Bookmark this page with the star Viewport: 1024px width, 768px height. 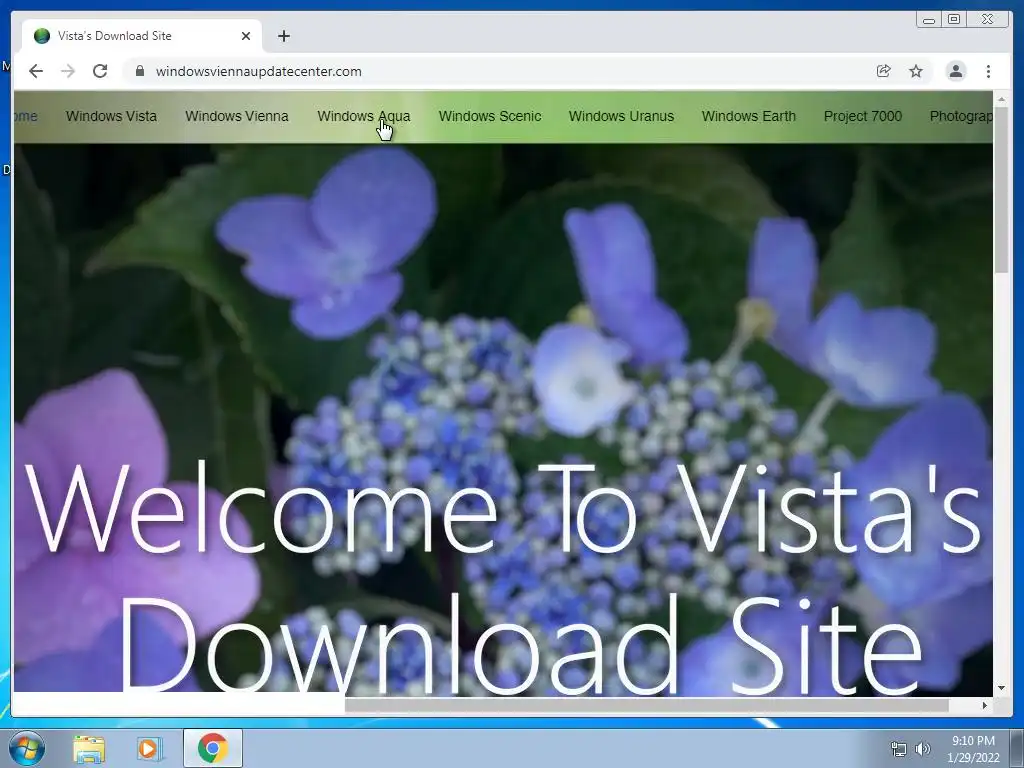point(916,71)
